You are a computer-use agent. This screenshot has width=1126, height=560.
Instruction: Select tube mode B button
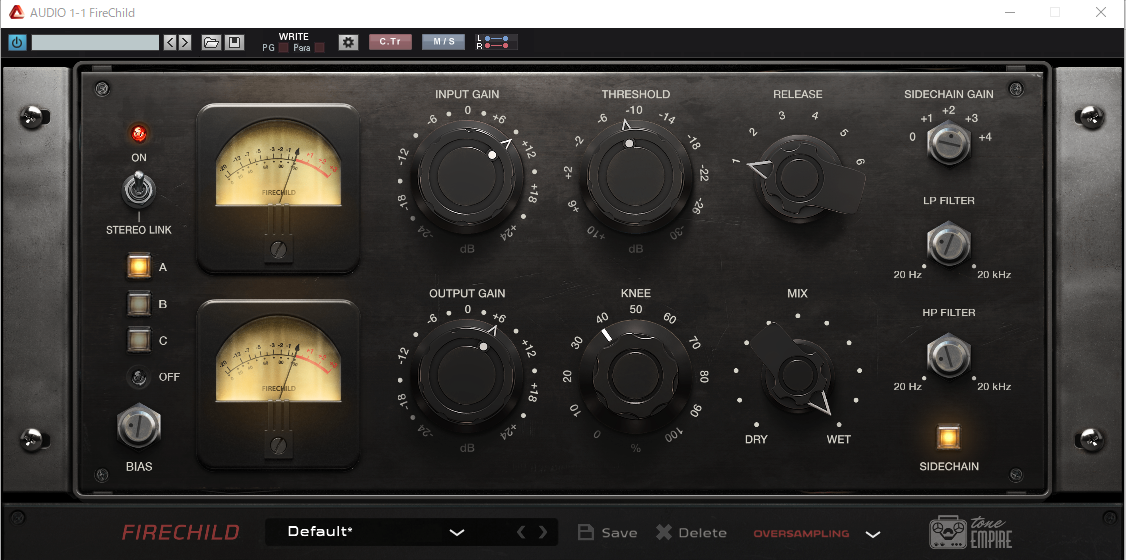(139, 304)
